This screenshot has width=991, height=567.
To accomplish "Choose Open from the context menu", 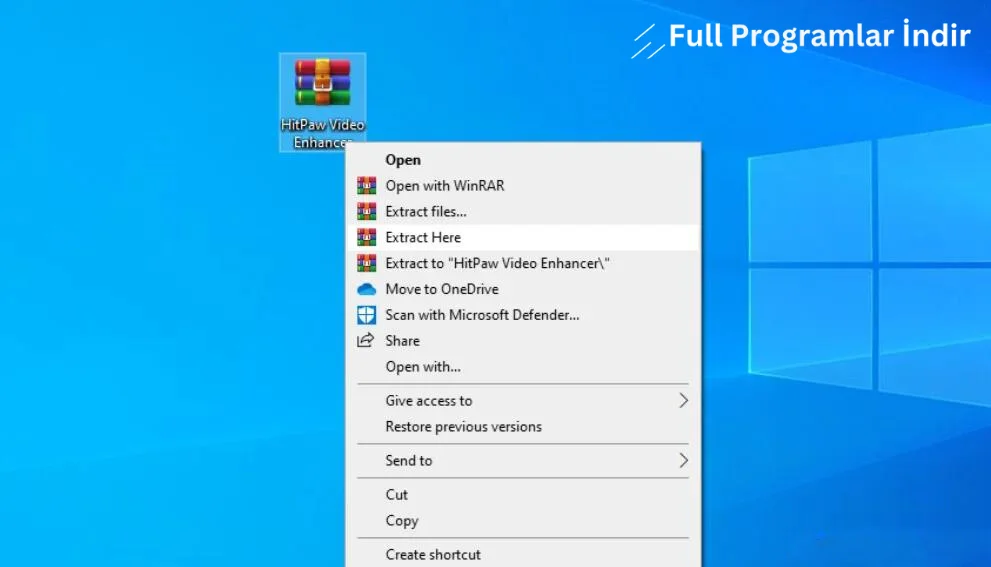I will [523, 160].
